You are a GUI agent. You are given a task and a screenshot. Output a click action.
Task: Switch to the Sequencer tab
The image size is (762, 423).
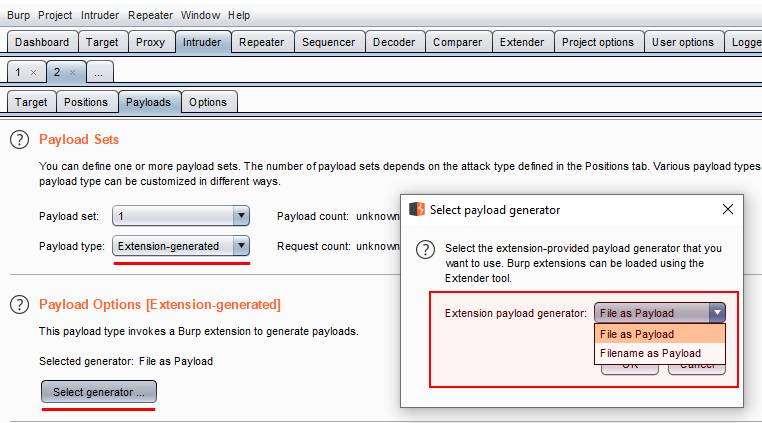pos(329,42)
